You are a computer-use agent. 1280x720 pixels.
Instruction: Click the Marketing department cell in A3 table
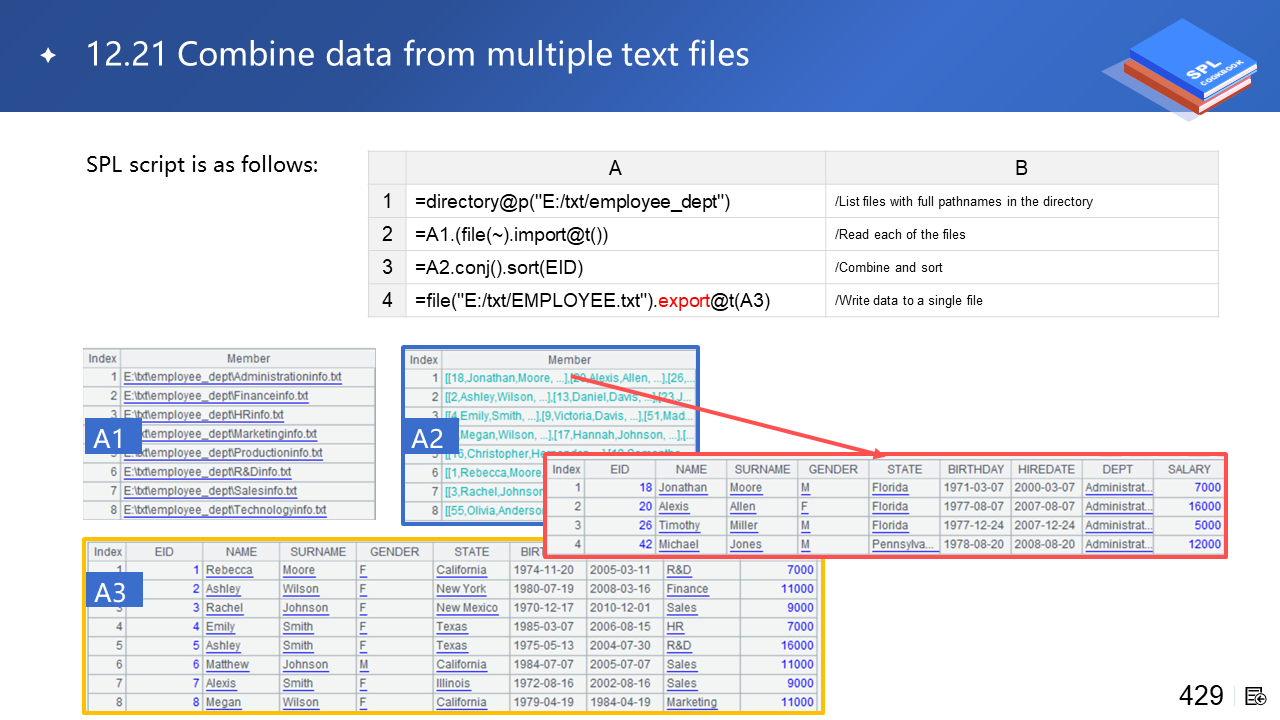691,702
